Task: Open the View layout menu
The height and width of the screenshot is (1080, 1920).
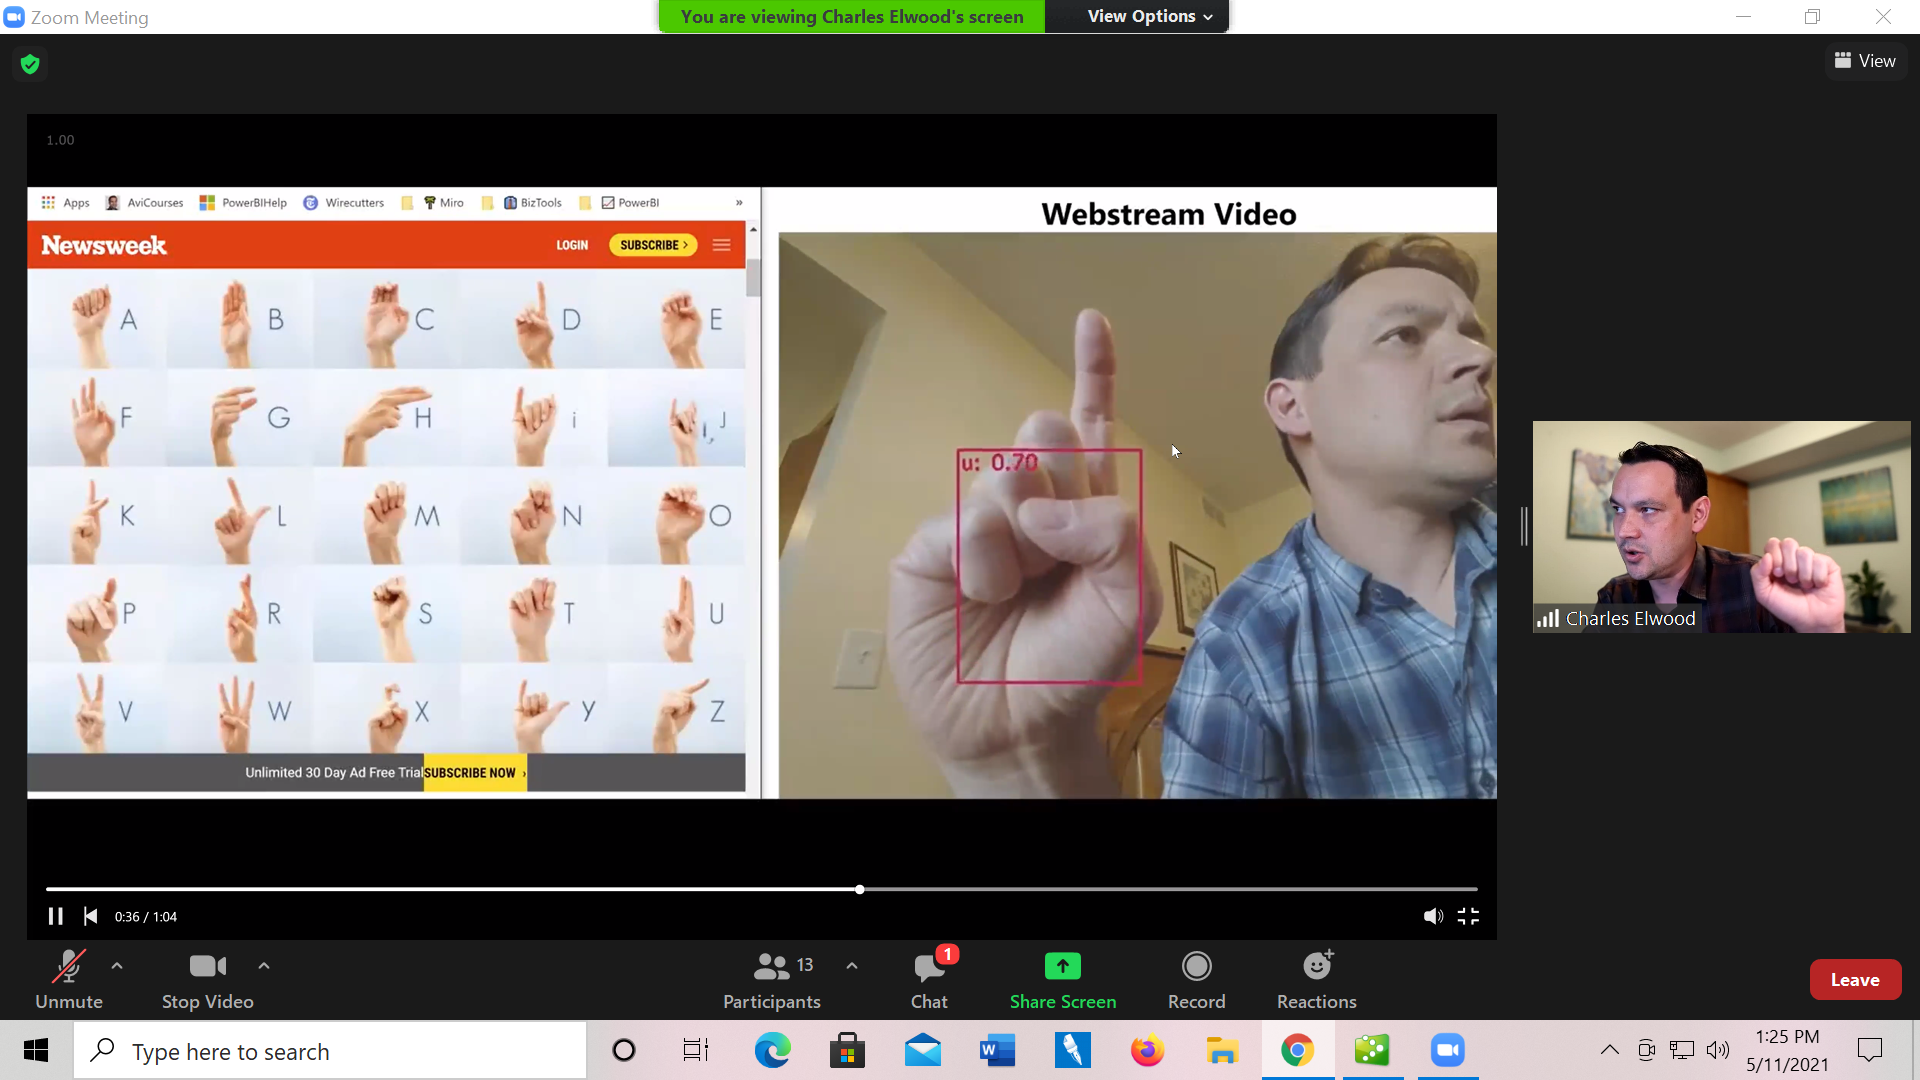Action: (1864, 61)
